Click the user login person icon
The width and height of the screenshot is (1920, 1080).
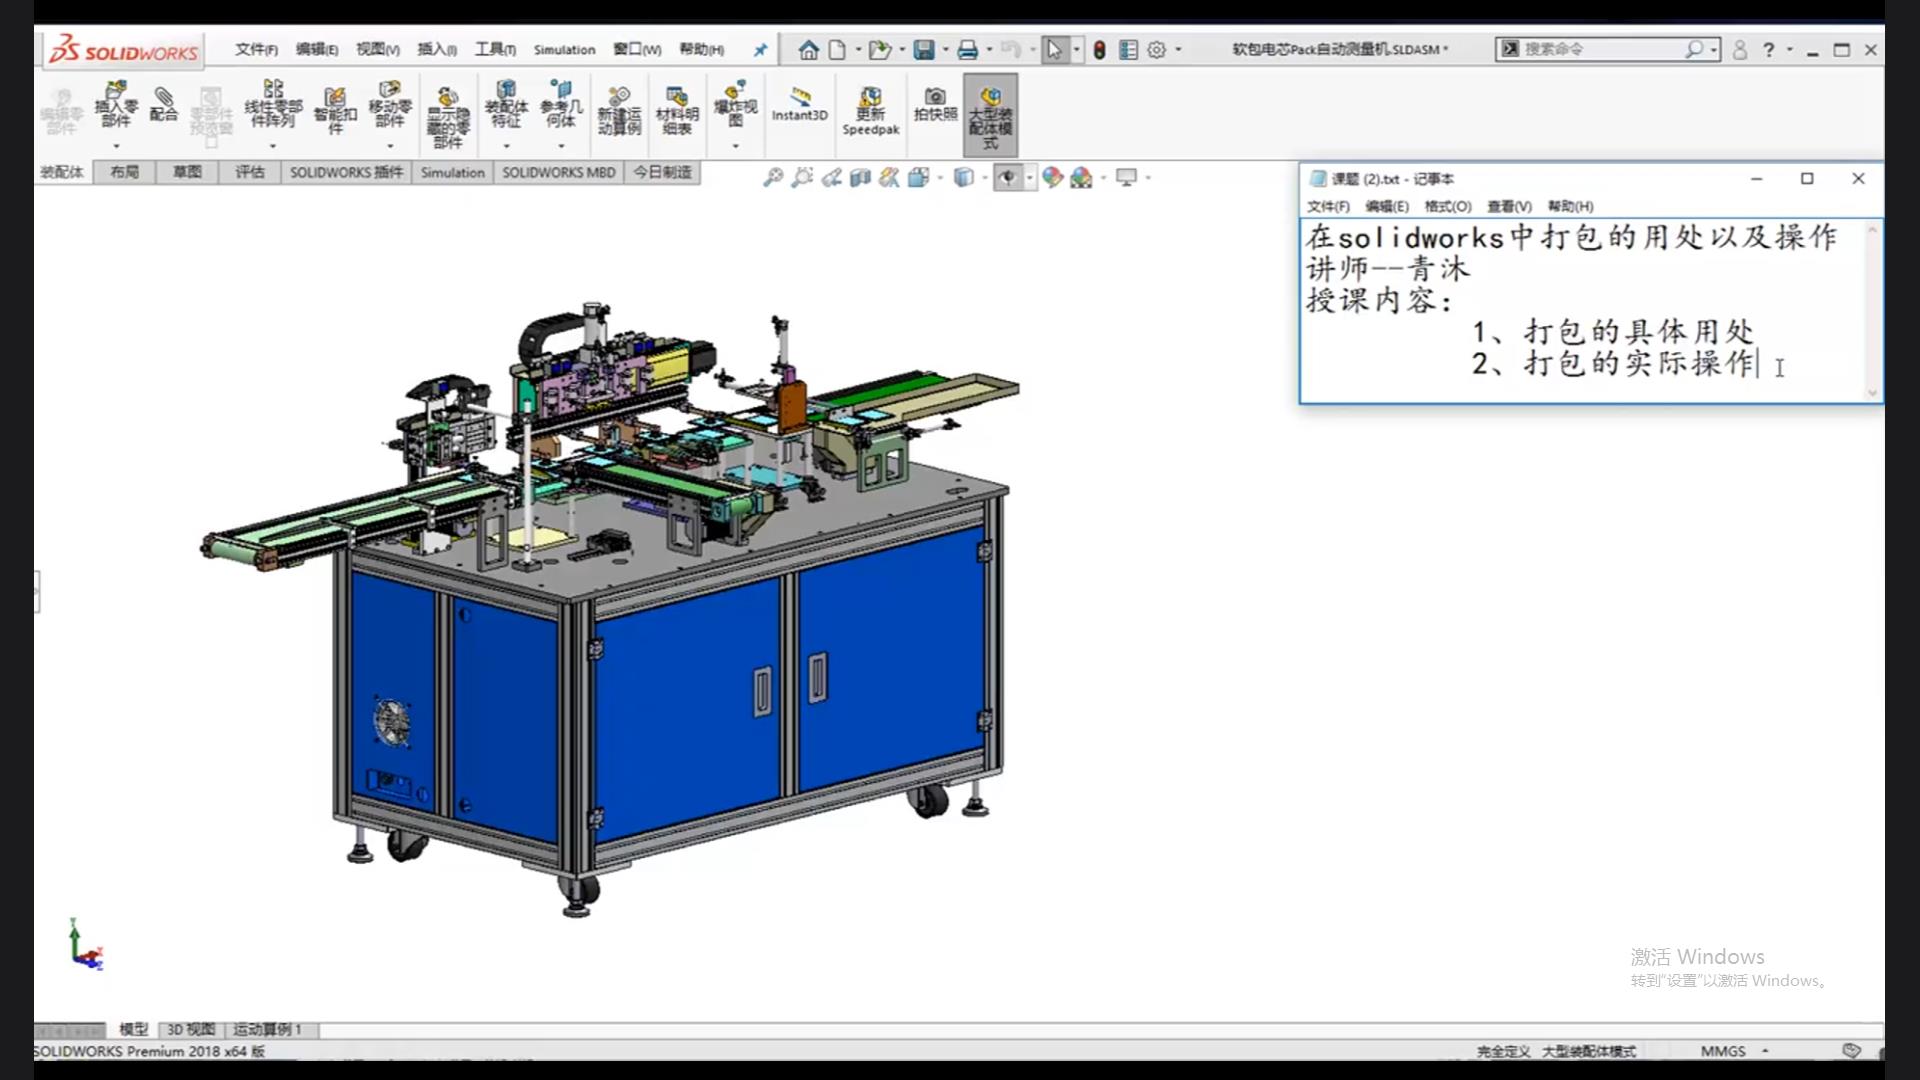pyautogui.click(x=1740, y=49)
